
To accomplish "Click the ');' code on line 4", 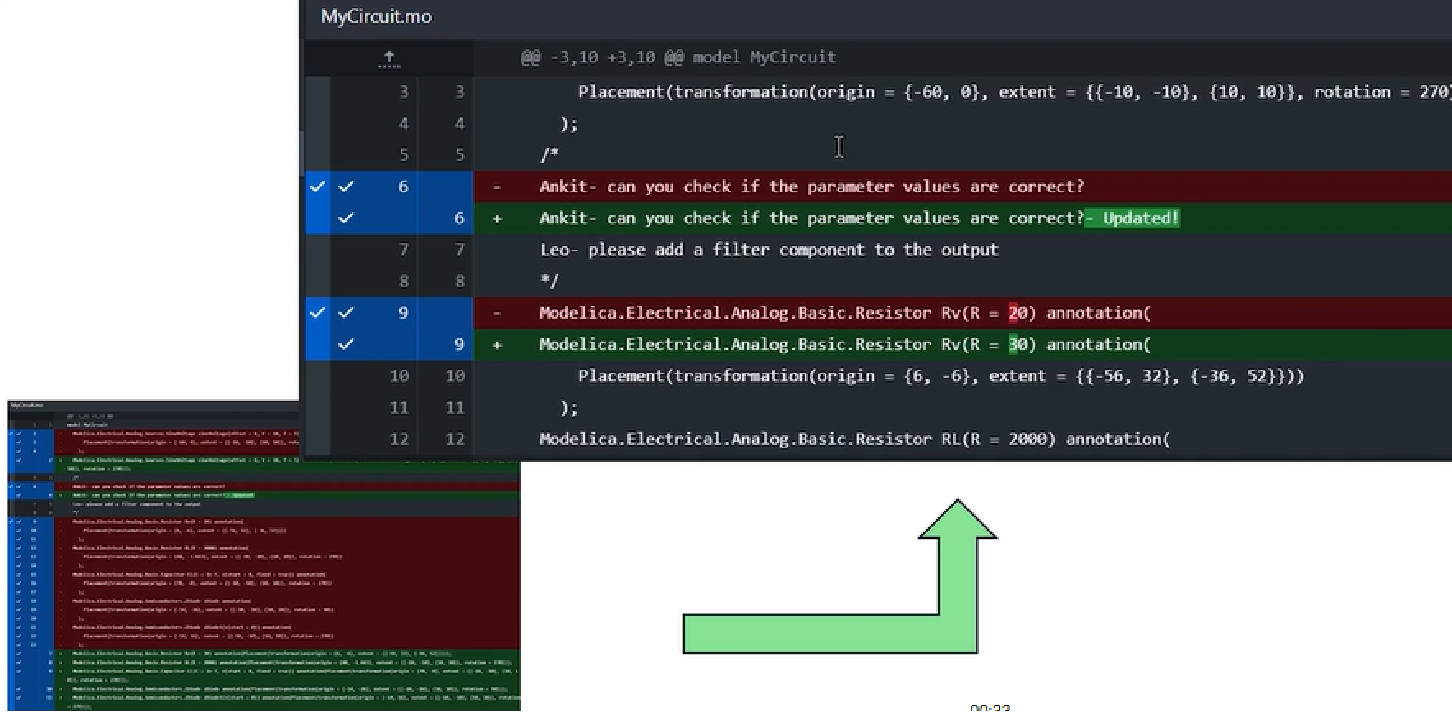I will (569, 124).
